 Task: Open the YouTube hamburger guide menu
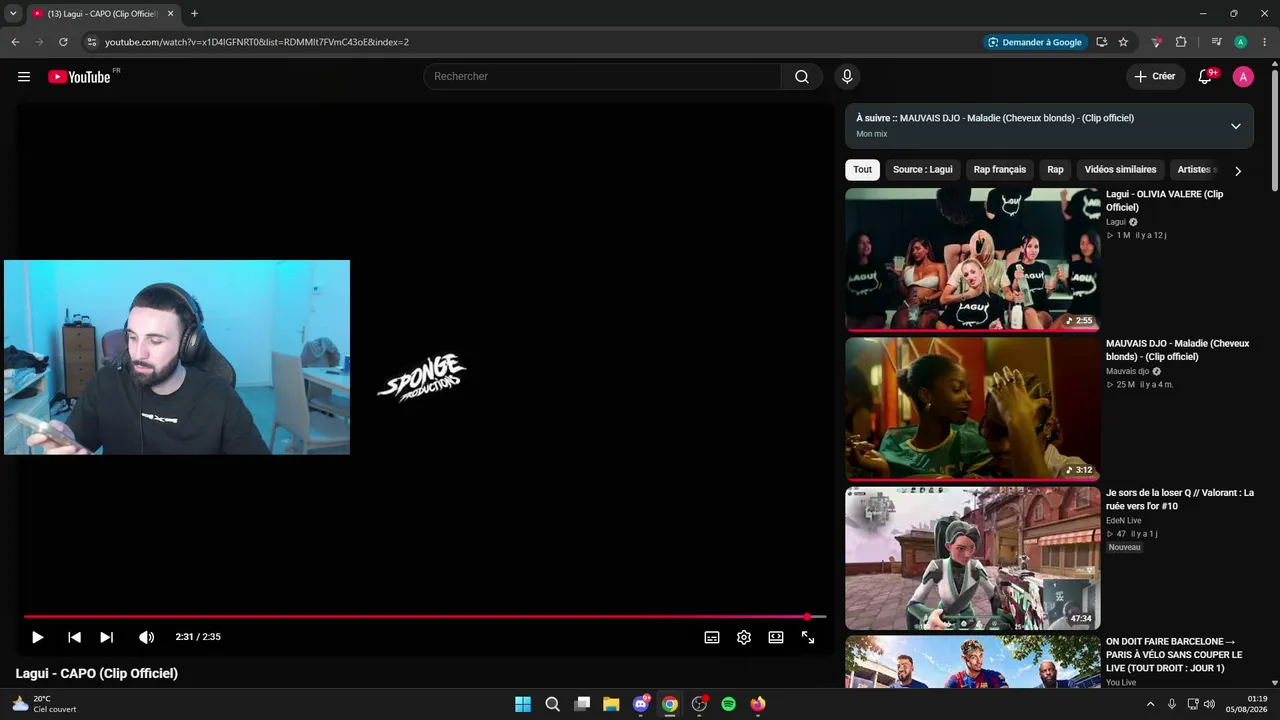coord(24,77)
